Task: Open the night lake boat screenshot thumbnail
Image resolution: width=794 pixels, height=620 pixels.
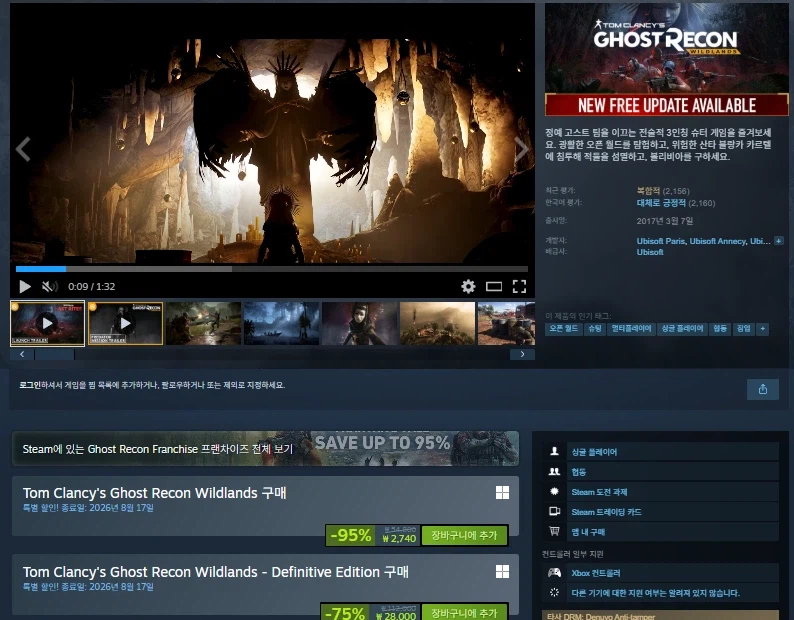Action: click(282, 324)
